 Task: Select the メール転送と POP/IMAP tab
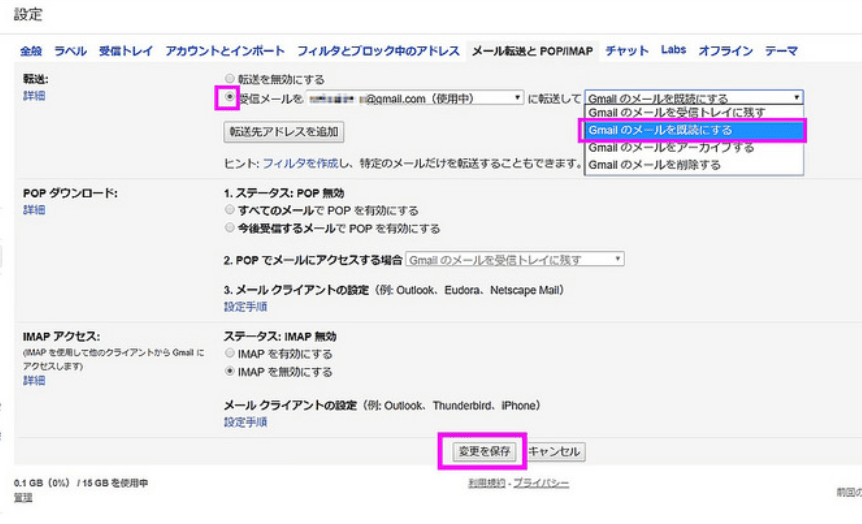(x=533, y=51)
